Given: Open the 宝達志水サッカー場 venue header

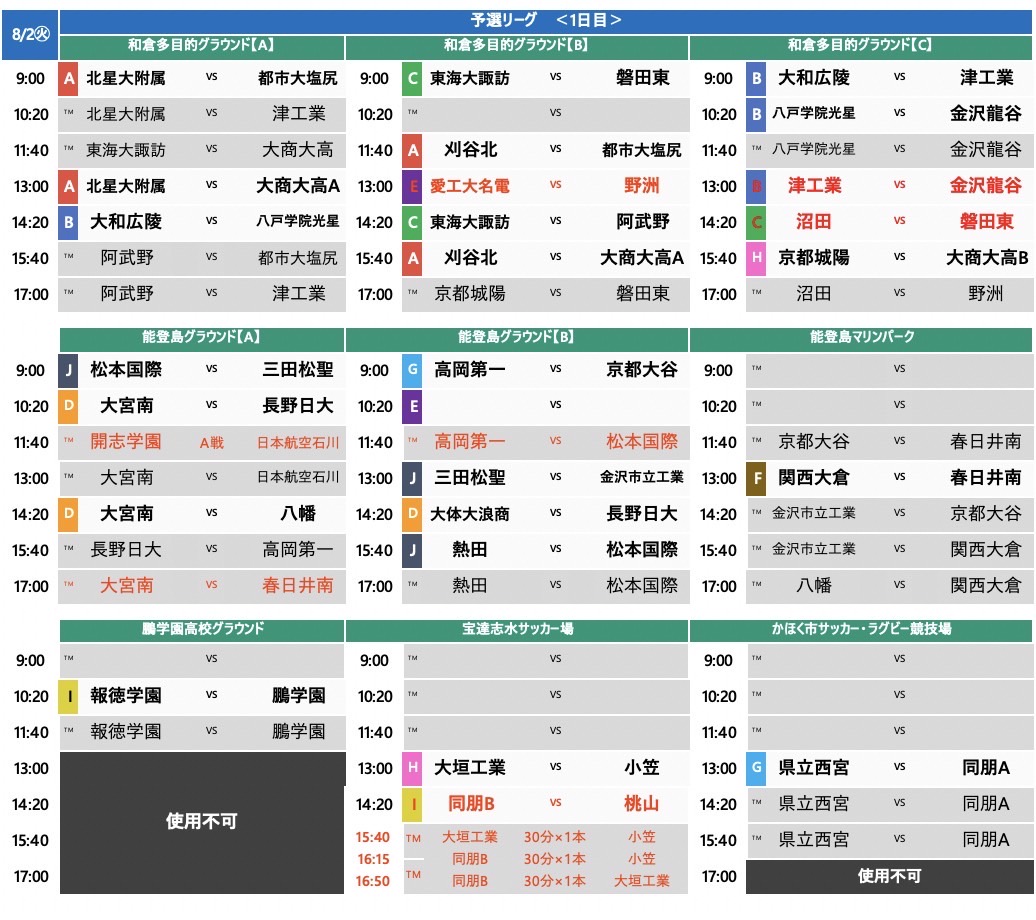Looking at the screenshot, I should [517, 629].
